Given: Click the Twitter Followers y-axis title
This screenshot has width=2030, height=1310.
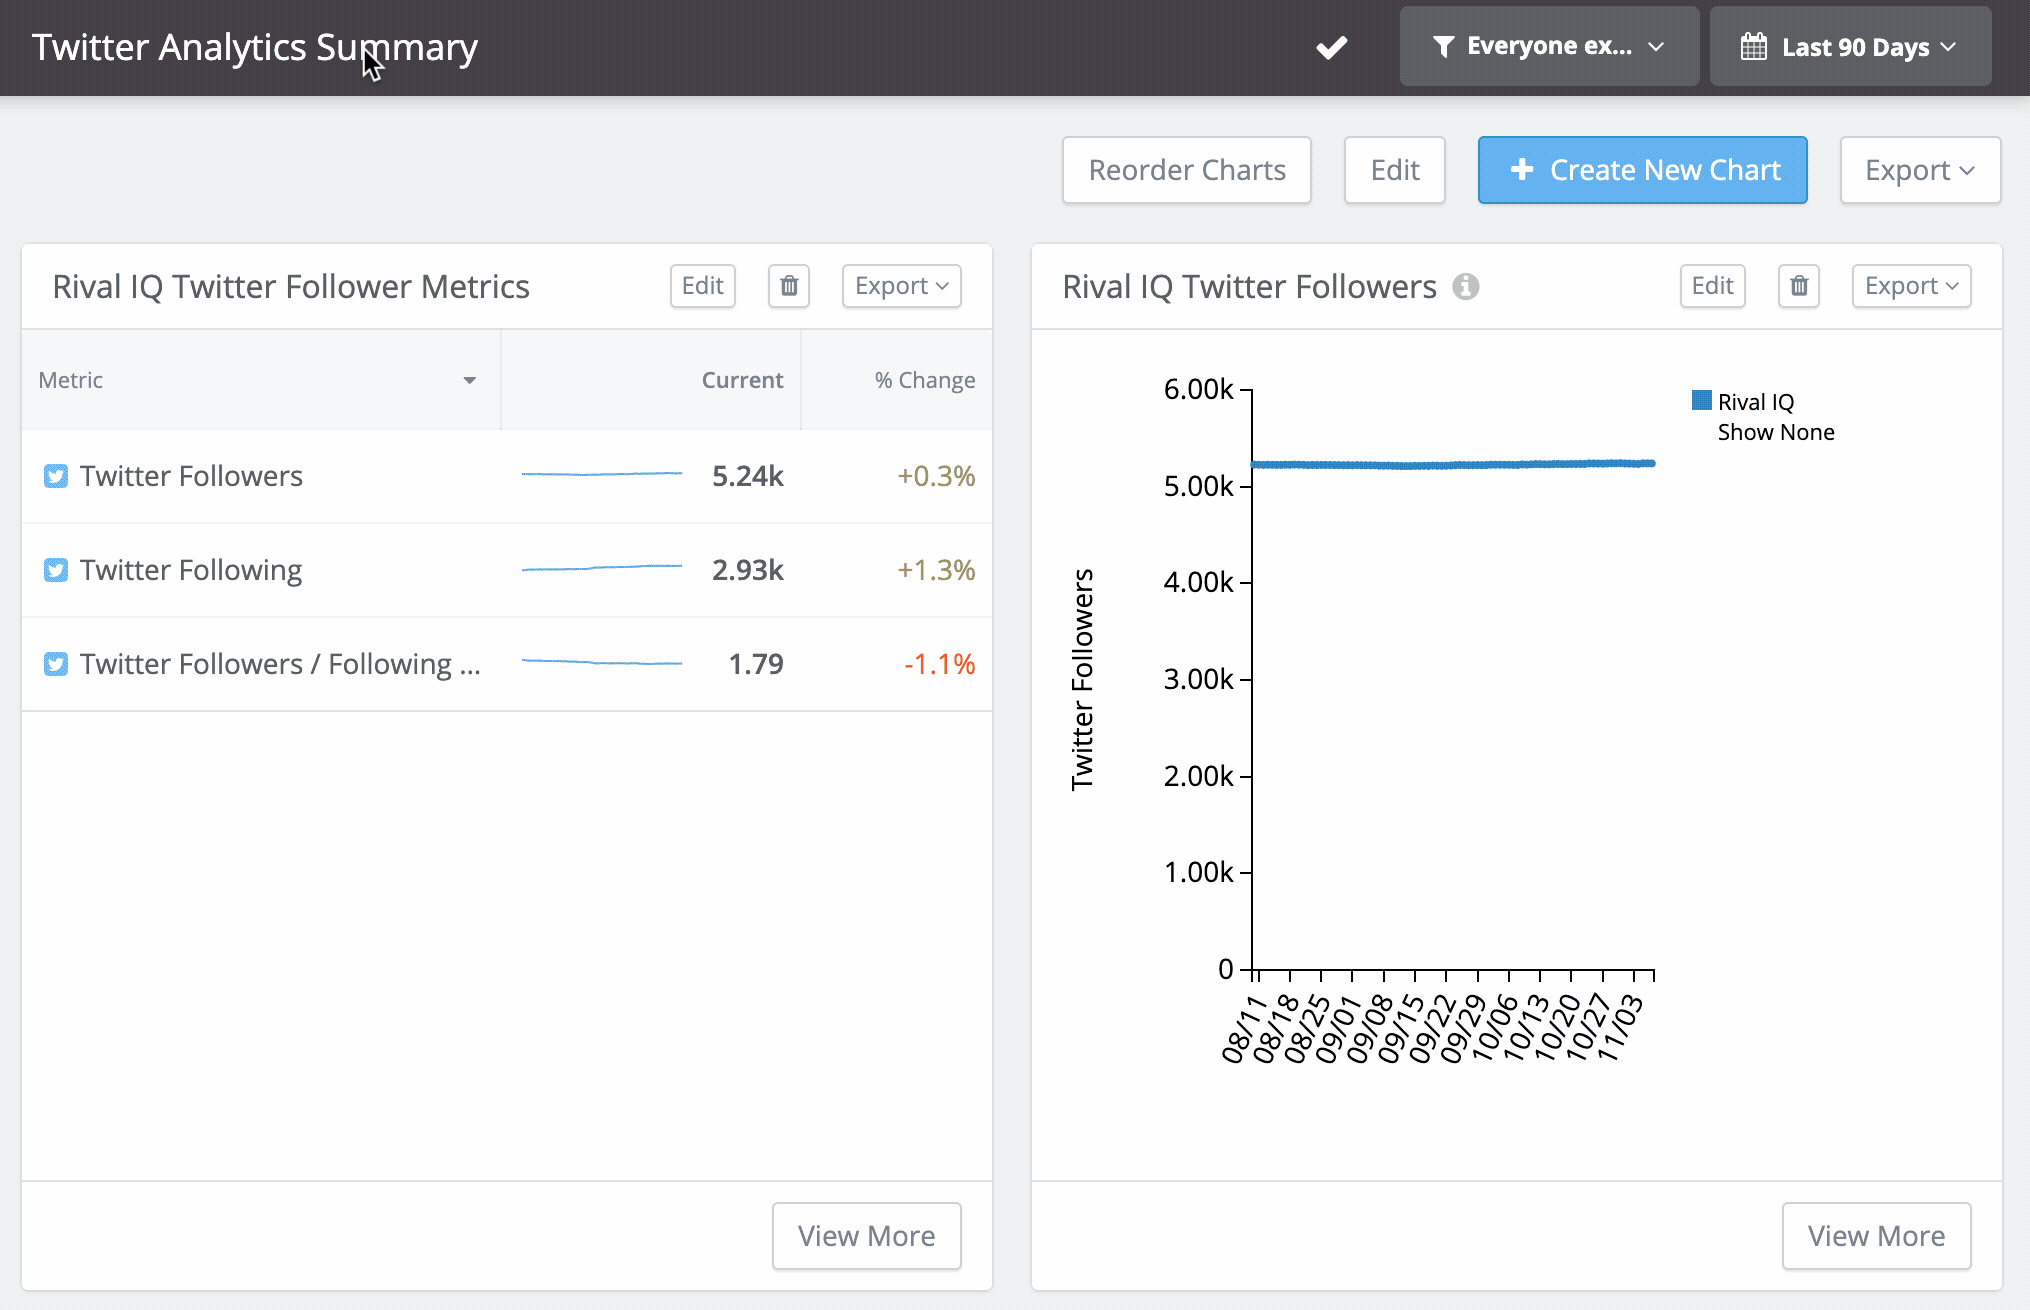Looking at the screenshot, I should click(x=1082, y=680).
